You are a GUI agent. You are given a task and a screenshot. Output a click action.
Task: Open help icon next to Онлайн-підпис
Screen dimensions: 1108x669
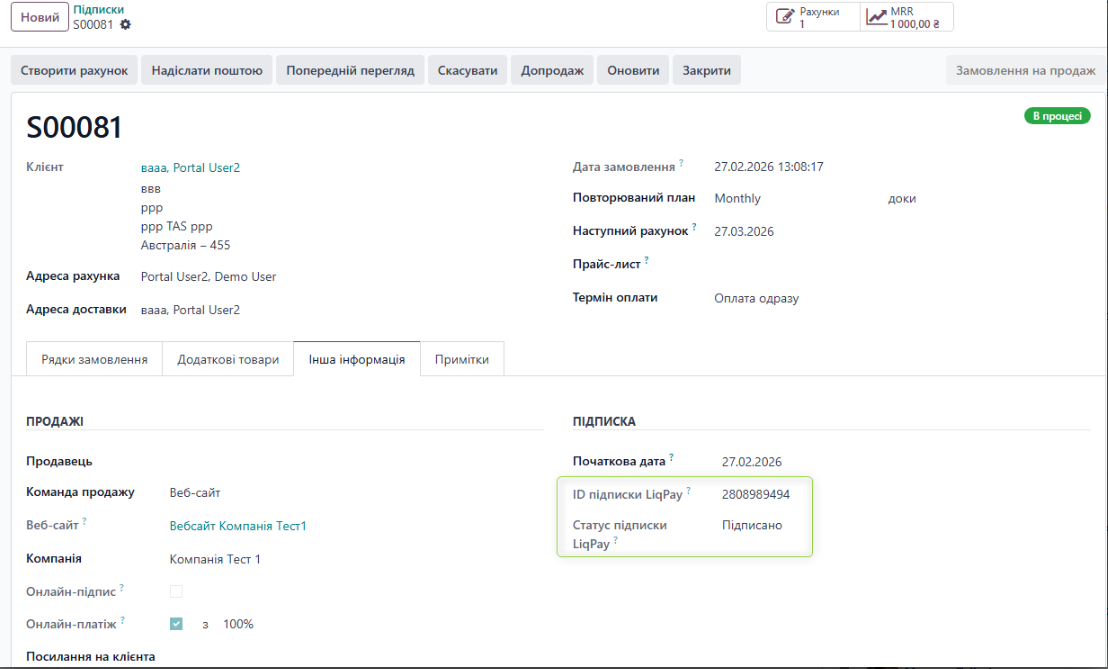[x=121, y=585]
